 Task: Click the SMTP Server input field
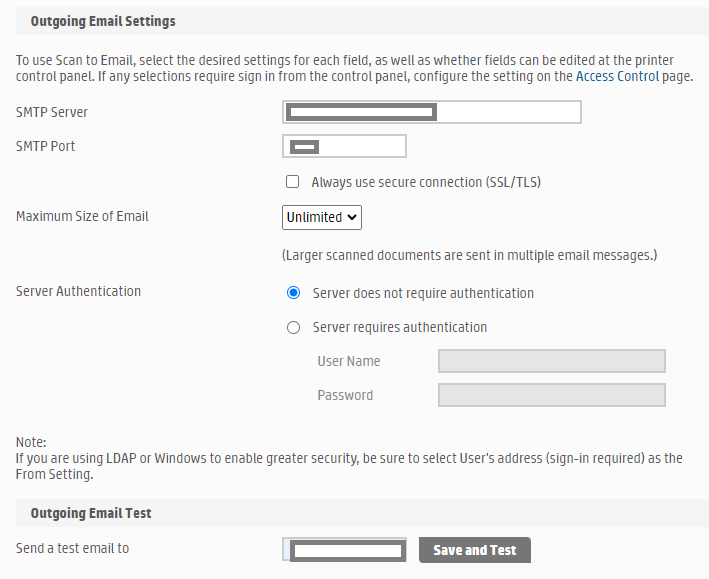click(431, 112)
